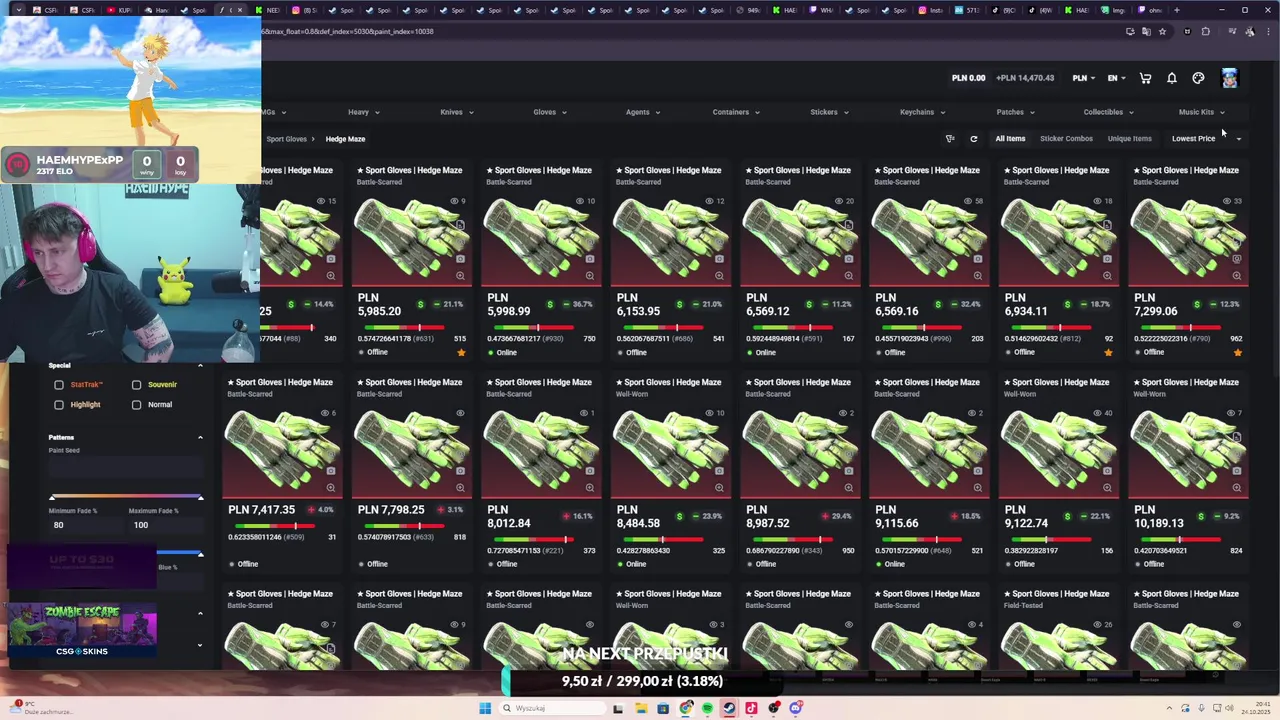Click the 36.7% discount badge
Screen dimensions: 1280x720
tap(577, 304)
